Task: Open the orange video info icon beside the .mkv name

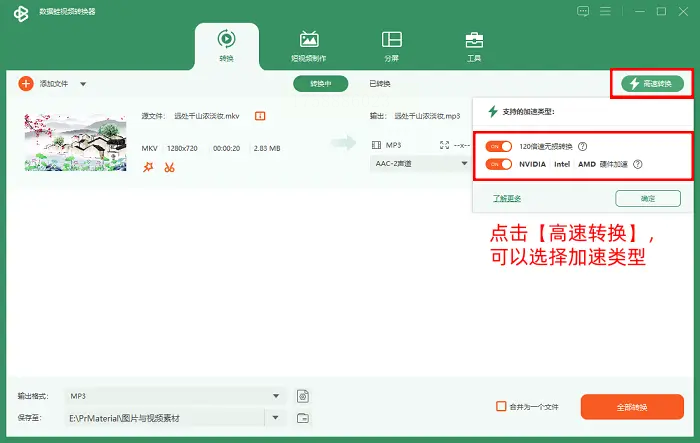Action: [x=260, y=116]
